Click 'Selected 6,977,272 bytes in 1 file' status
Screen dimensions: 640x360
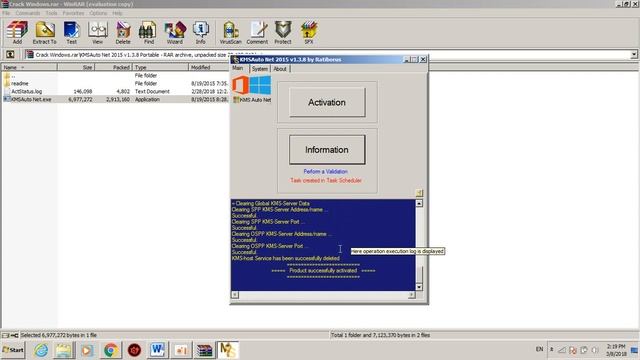tap(58, 335)
